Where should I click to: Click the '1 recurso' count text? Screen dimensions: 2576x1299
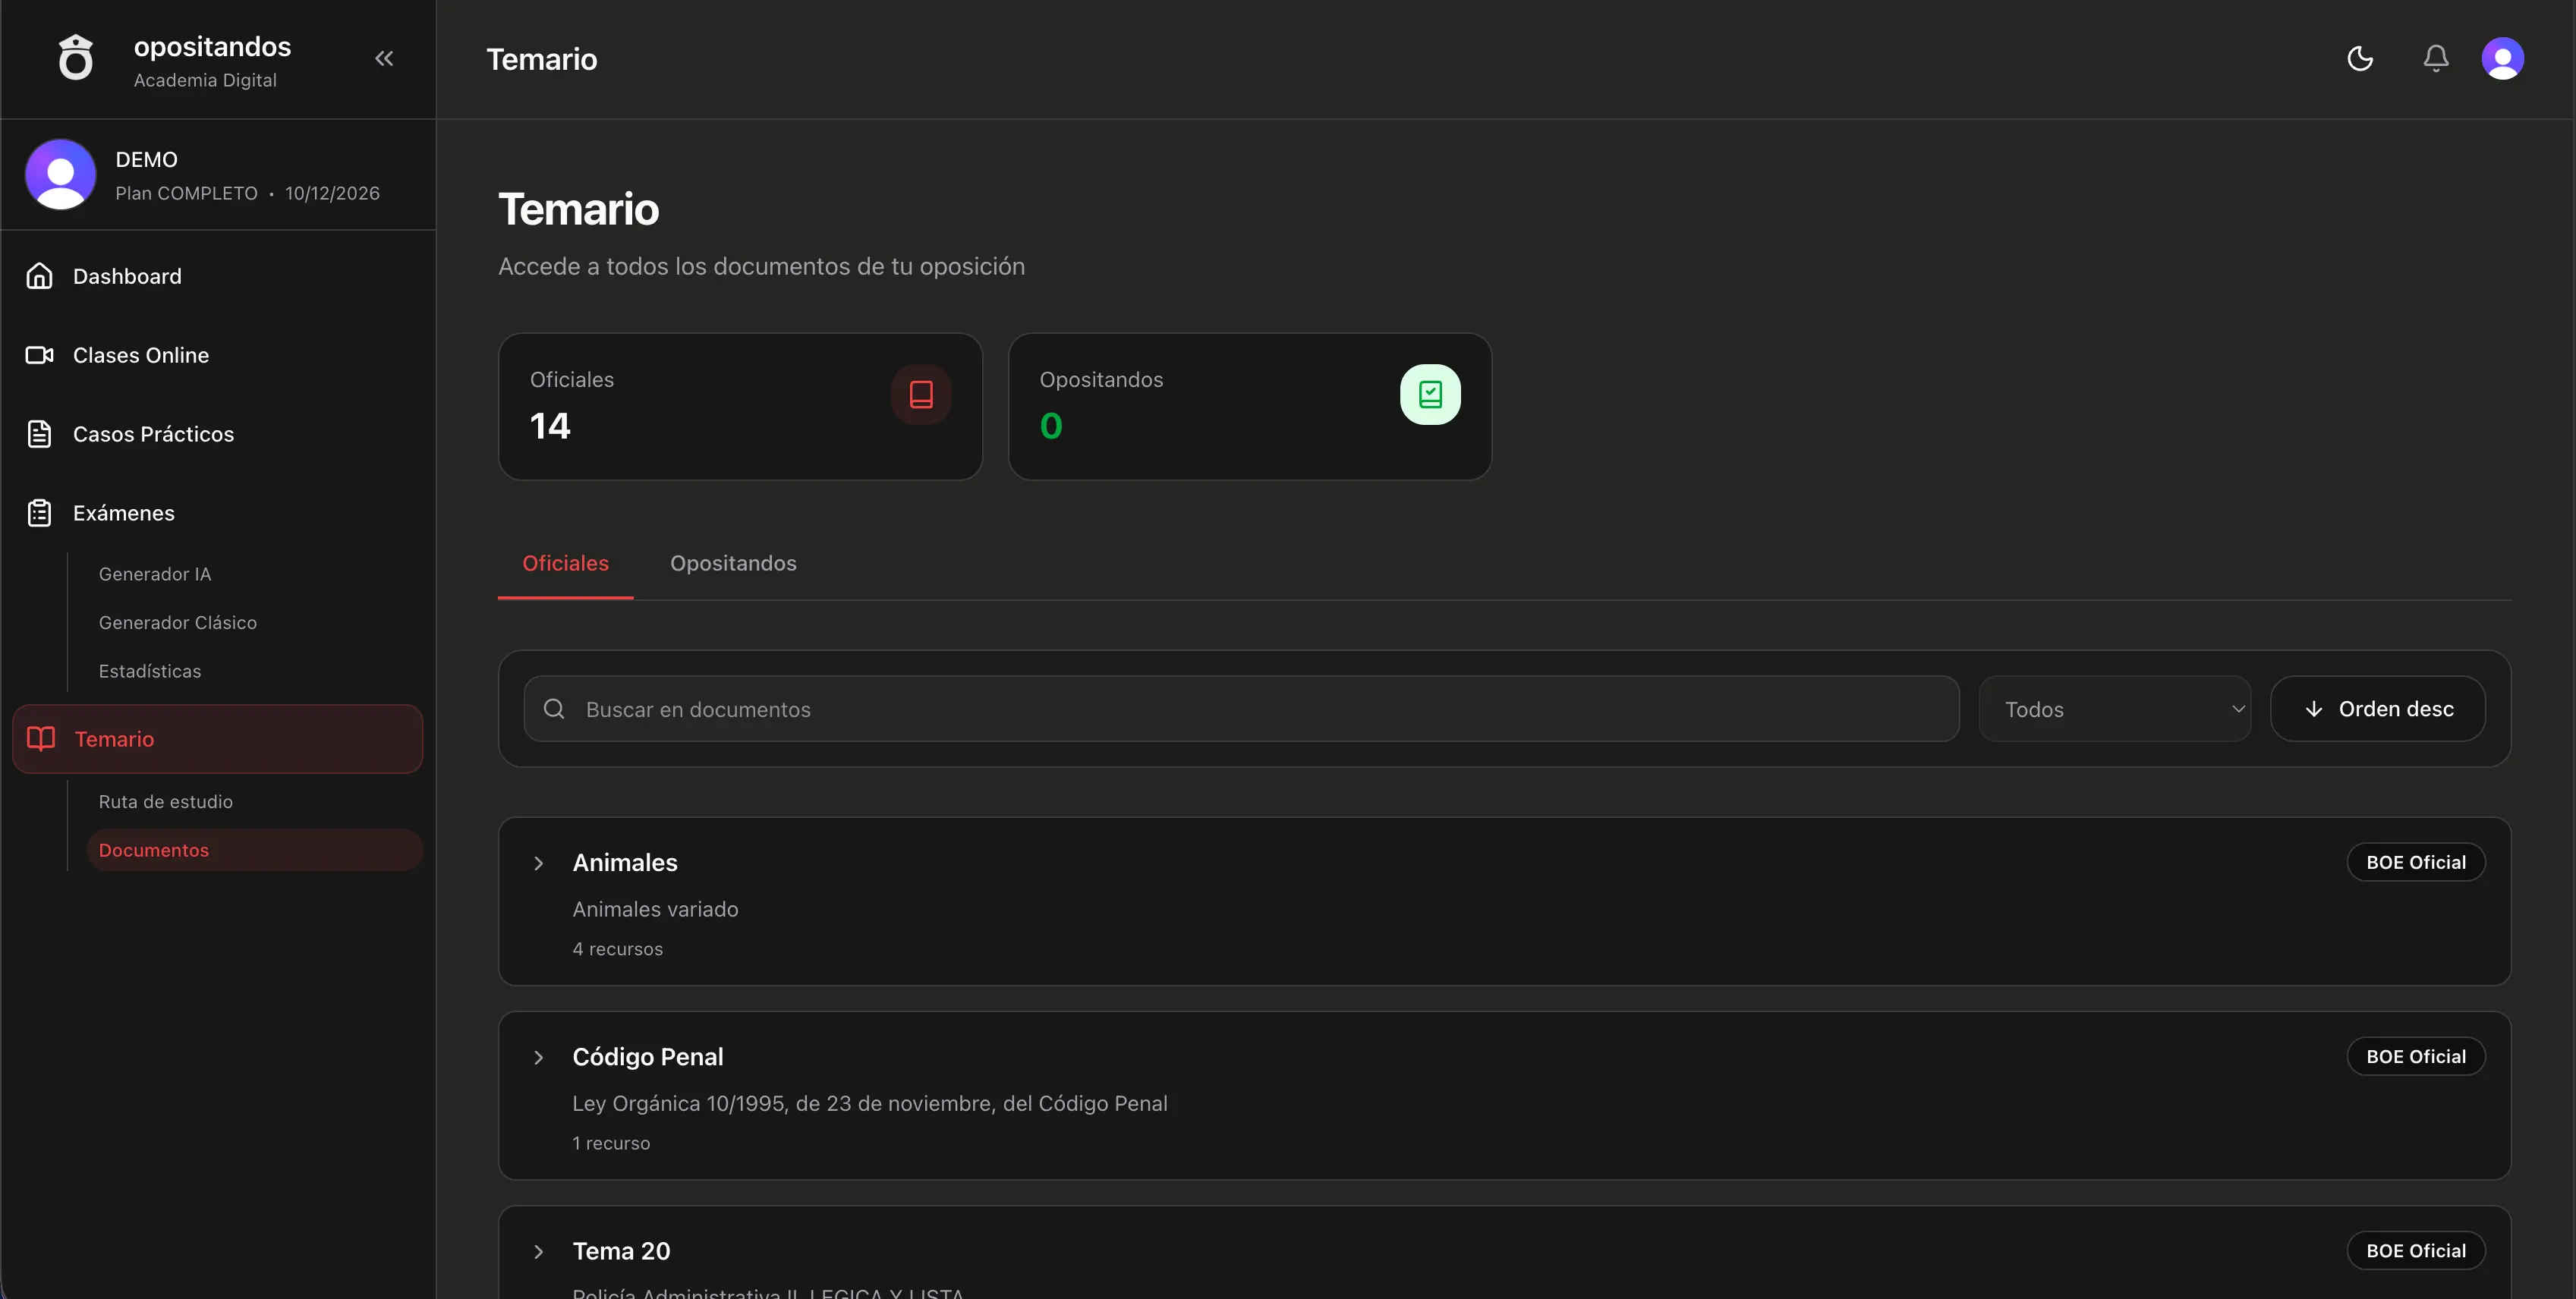tap(611, 1143)
